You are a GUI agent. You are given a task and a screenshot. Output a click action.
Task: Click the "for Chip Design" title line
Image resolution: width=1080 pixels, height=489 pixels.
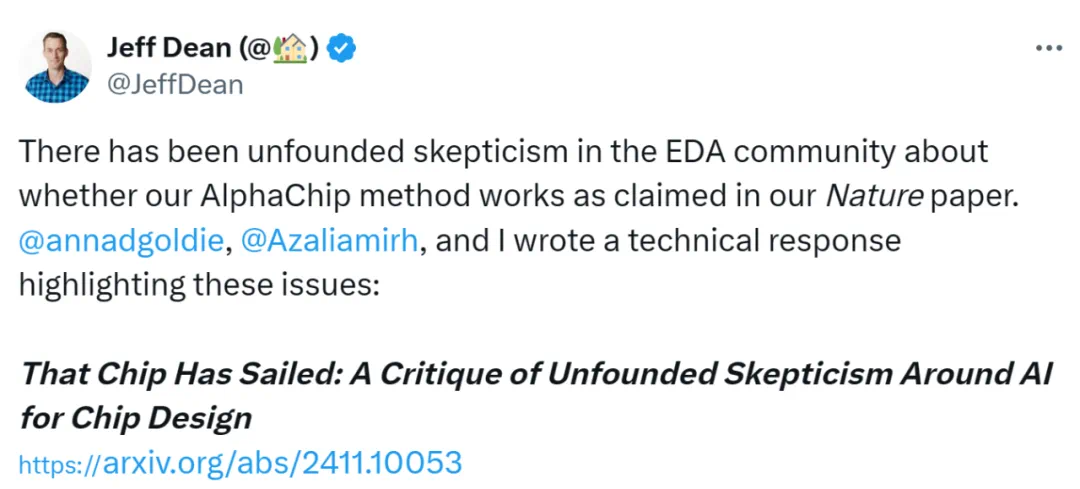pos(135,416)
